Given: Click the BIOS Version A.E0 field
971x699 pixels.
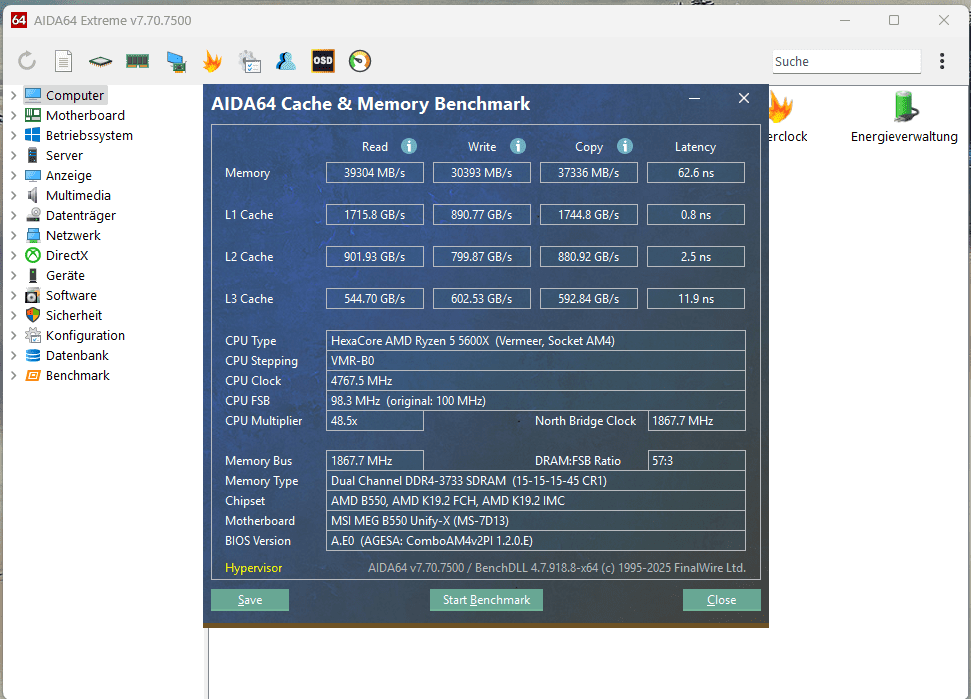Looking at the screenshot, I should tap(536, 541).
